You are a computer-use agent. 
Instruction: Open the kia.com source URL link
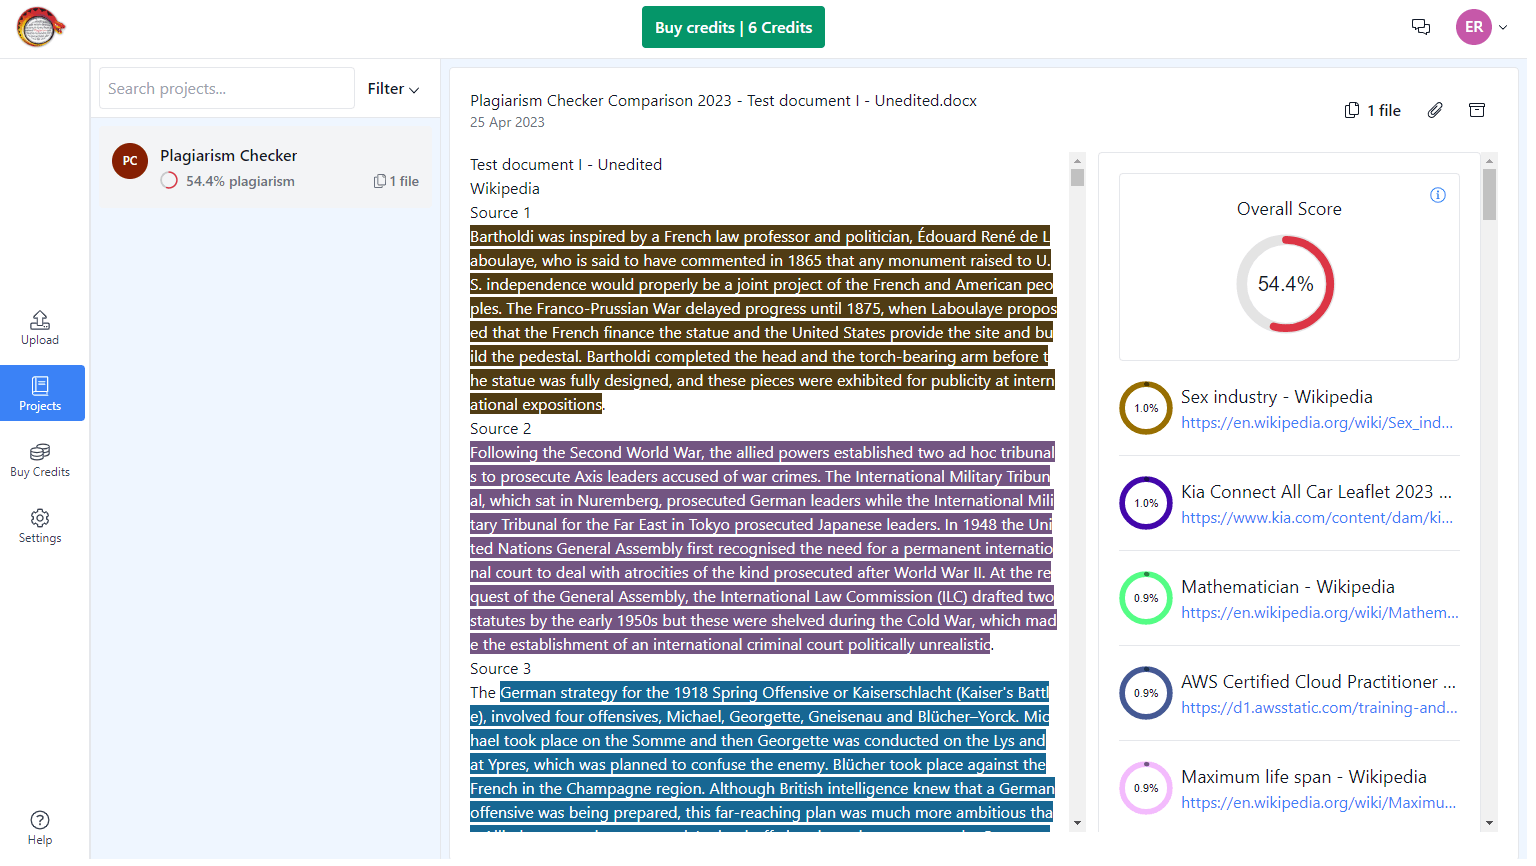pyautogui.click(x=1317, y=518)
